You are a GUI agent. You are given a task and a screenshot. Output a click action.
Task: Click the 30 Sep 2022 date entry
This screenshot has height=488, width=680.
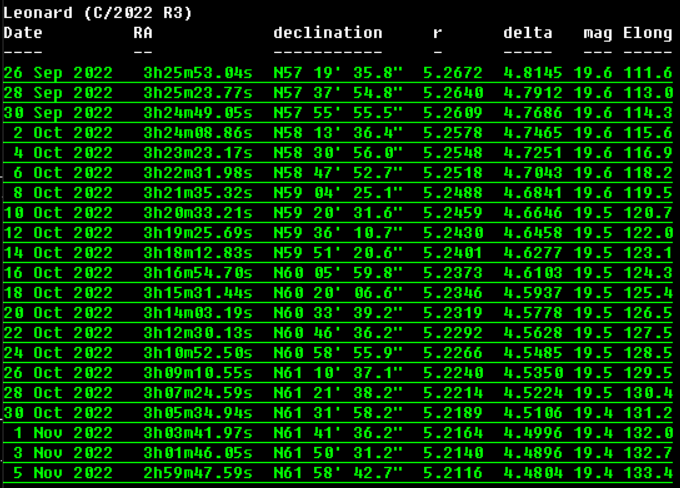point(58,113)
